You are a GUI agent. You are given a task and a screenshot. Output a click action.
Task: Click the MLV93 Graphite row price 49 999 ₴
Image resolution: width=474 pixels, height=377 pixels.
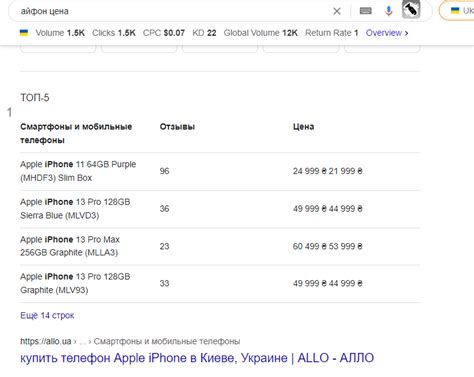[327, 283]
